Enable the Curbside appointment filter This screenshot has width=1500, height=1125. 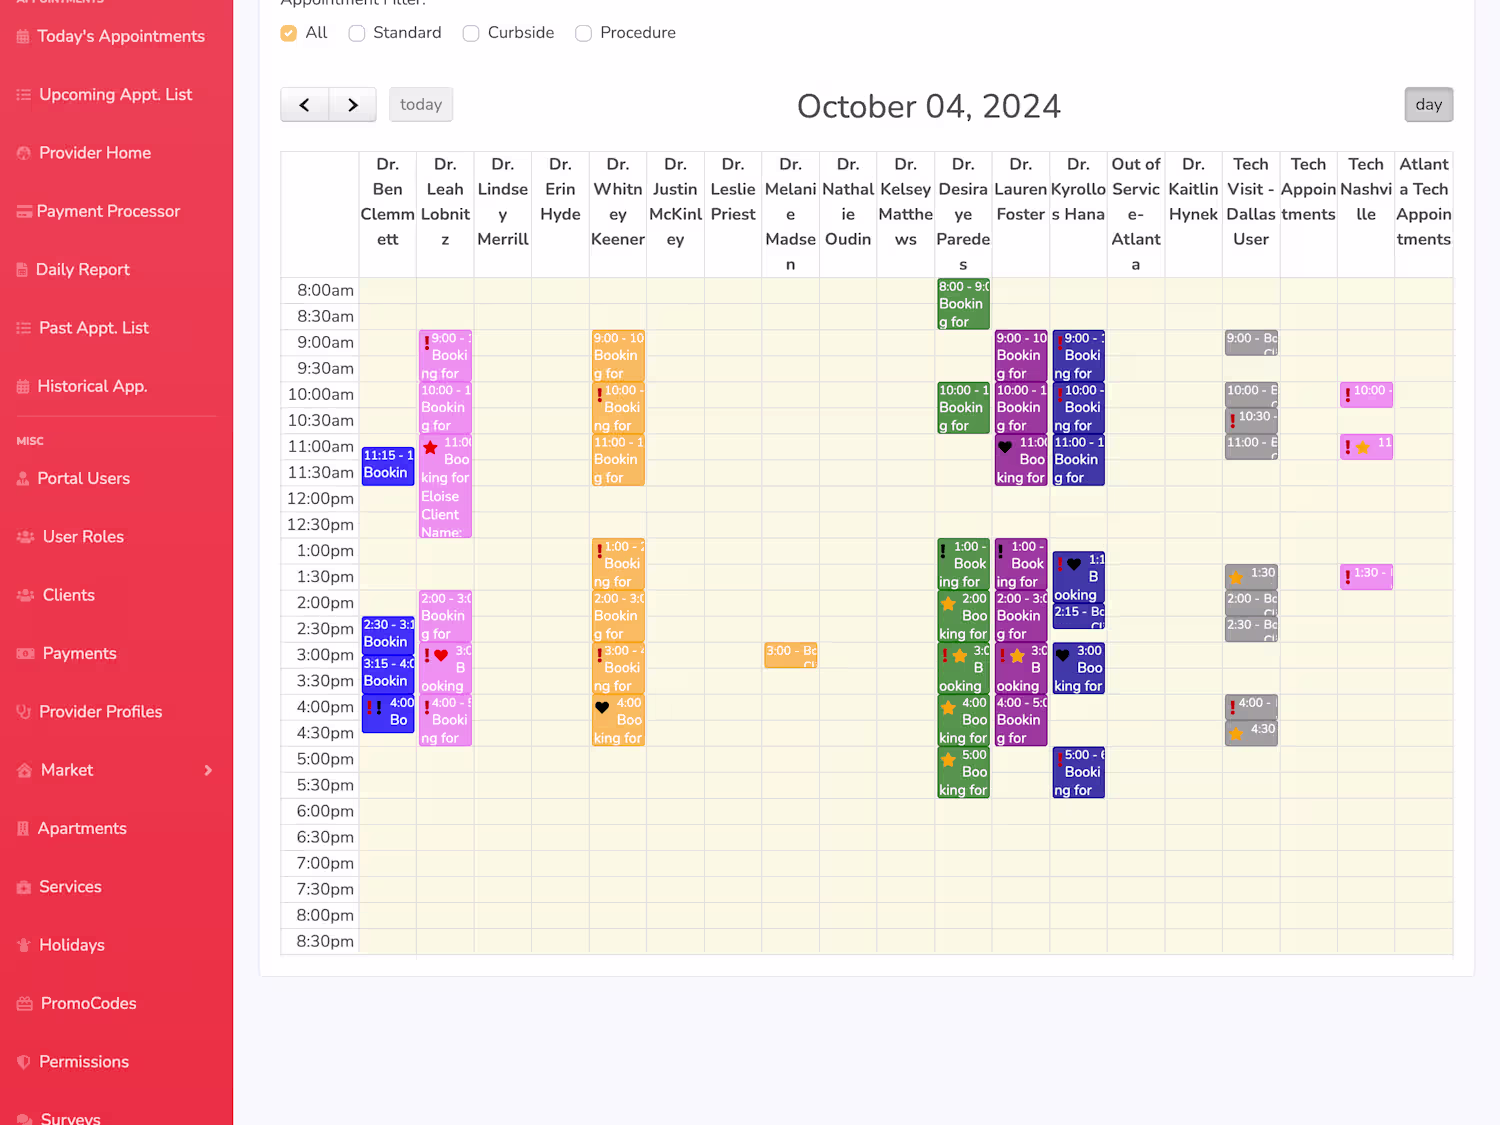click(471, 33)
